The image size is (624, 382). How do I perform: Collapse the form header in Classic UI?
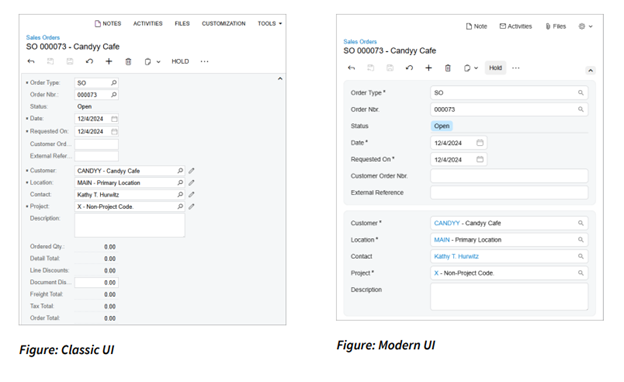[x=280, y=79]
